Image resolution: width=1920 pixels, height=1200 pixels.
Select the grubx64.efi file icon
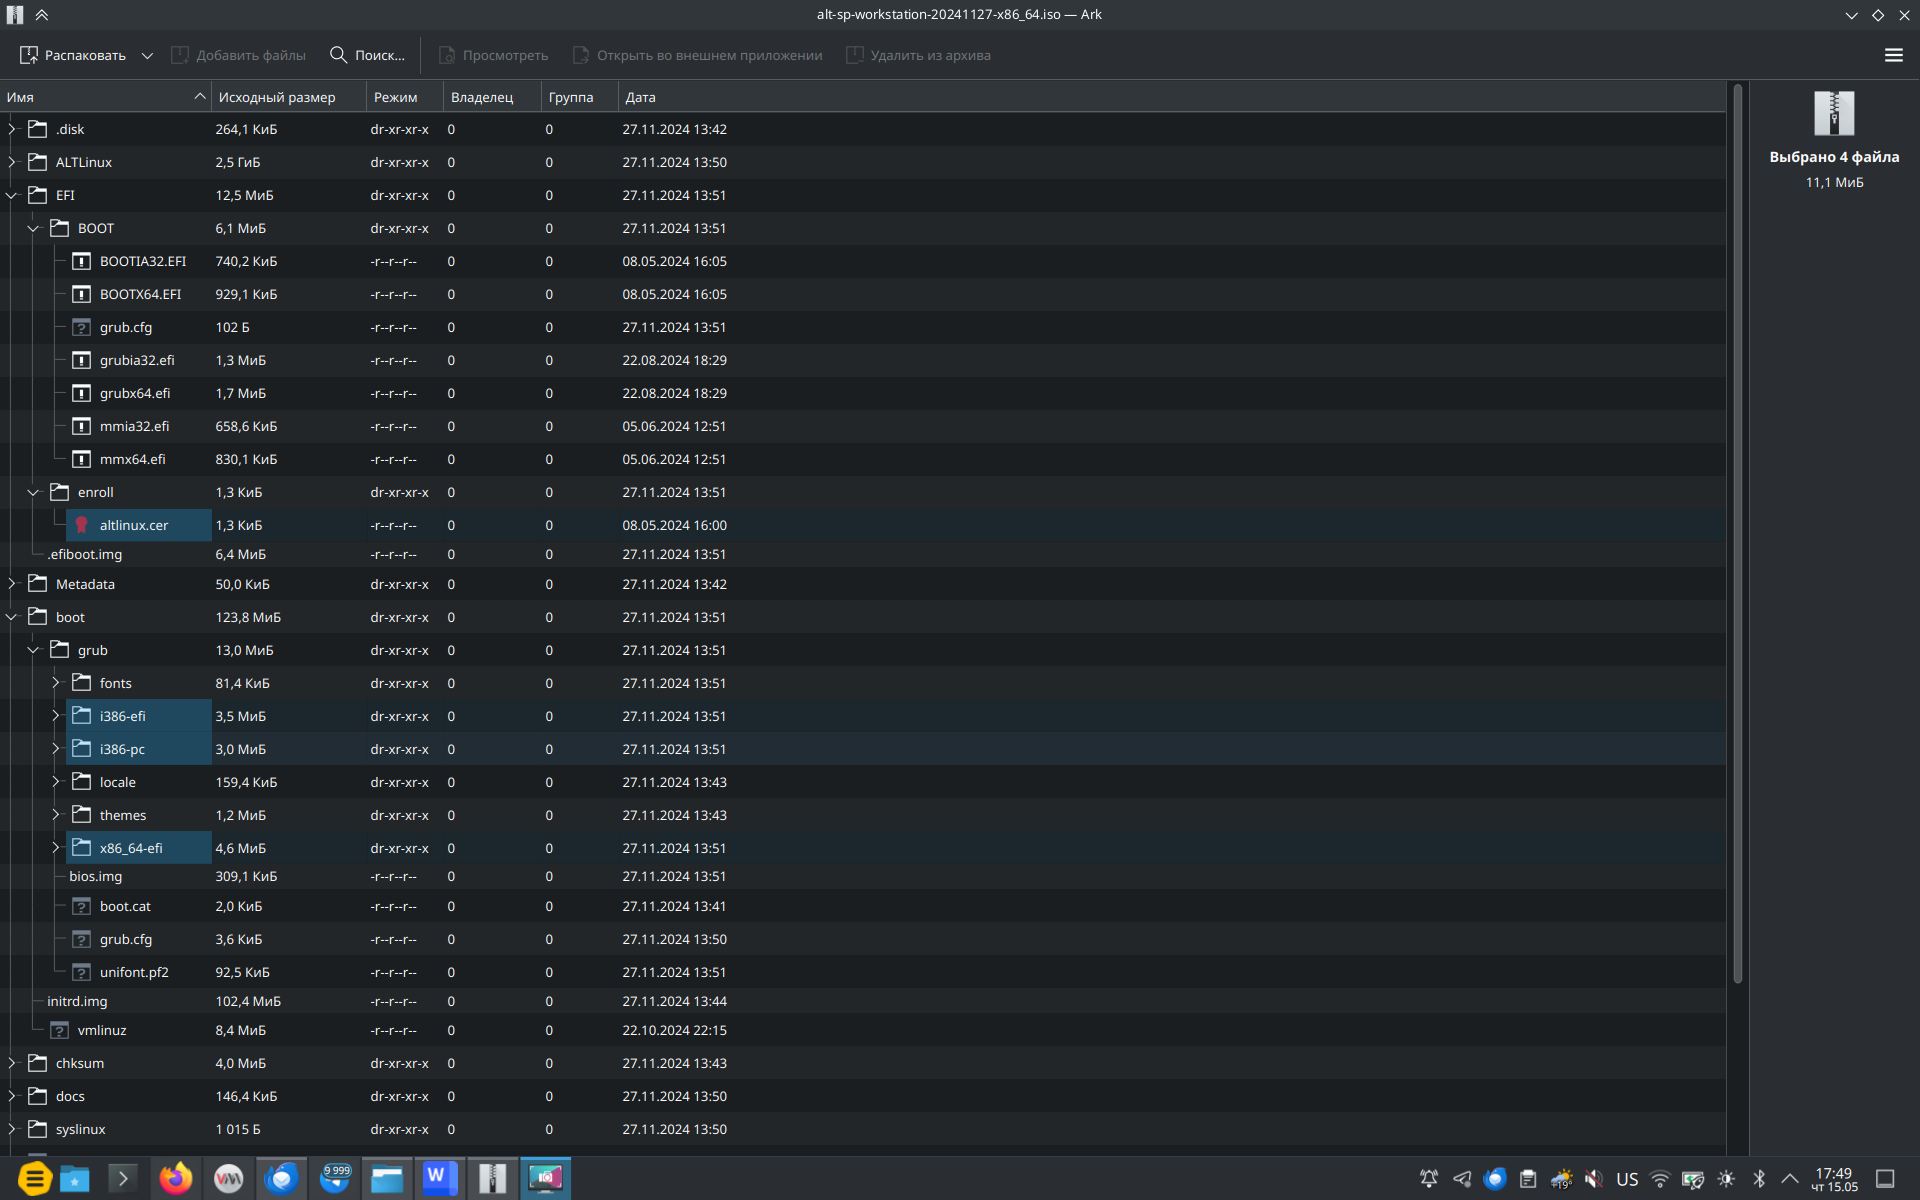pos(82,393)
